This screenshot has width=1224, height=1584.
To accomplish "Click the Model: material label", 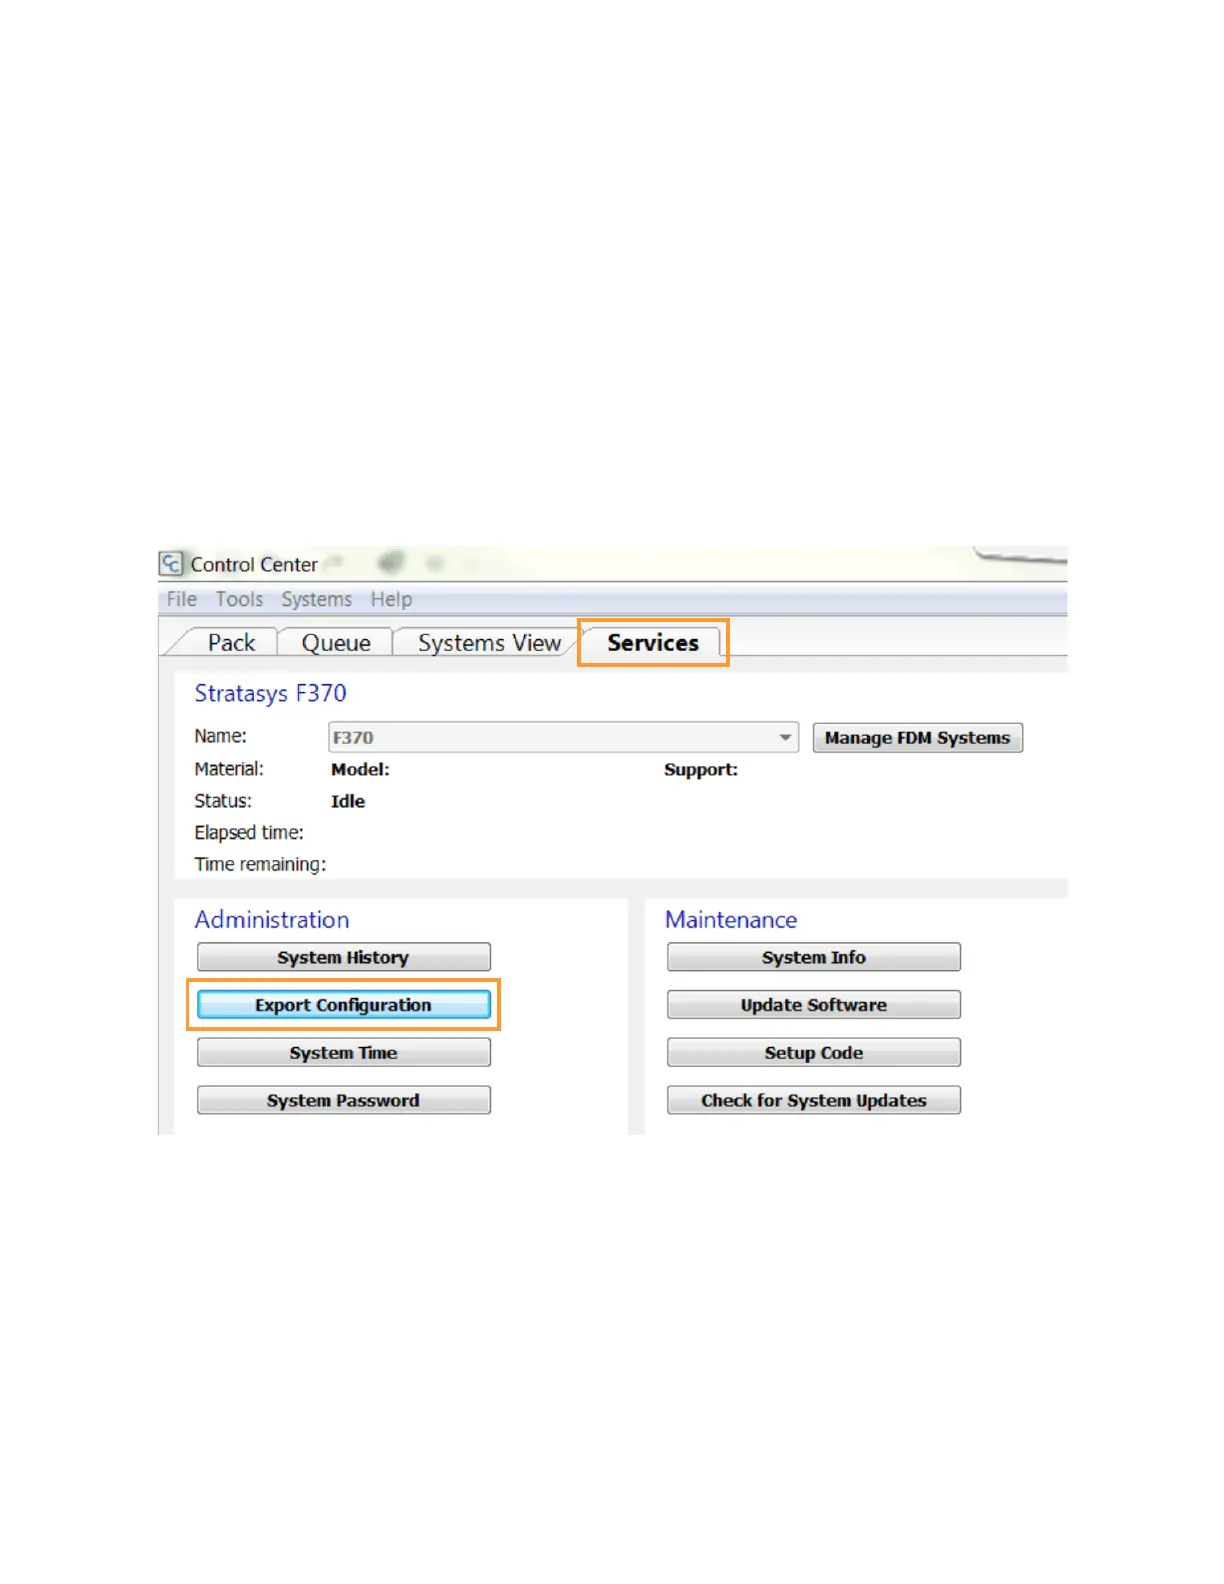I will 360,769.
